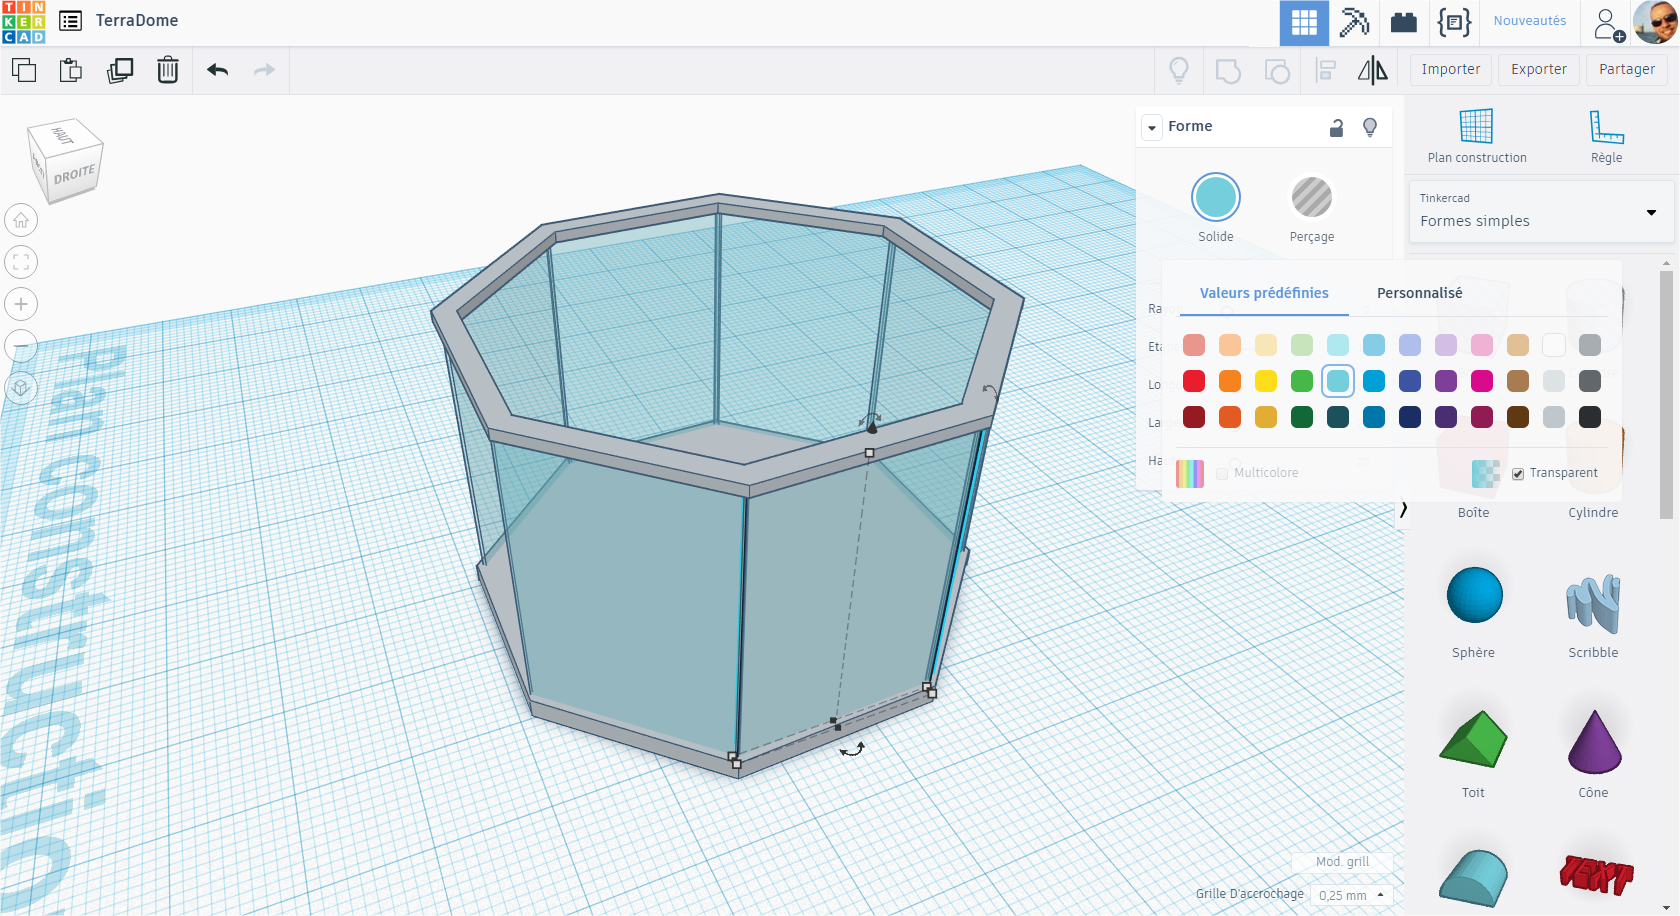
Task: Toggle the shape lock padlock
Action: (x=1336, y=127)
